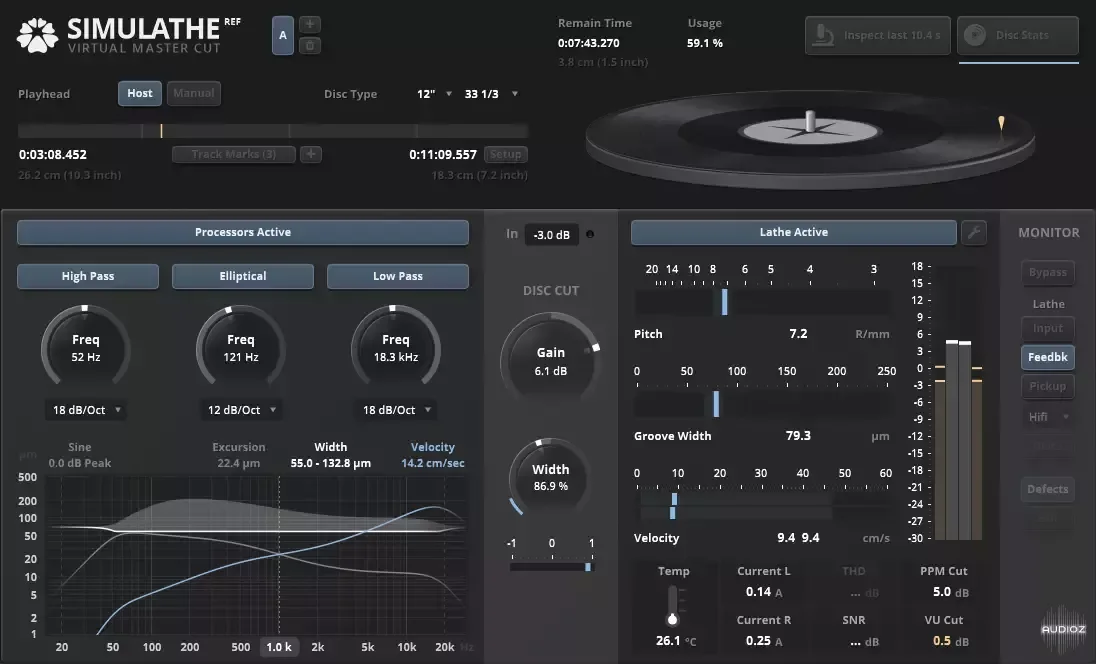
Task: Add a track mark with plus button
Action: (311, 154)
